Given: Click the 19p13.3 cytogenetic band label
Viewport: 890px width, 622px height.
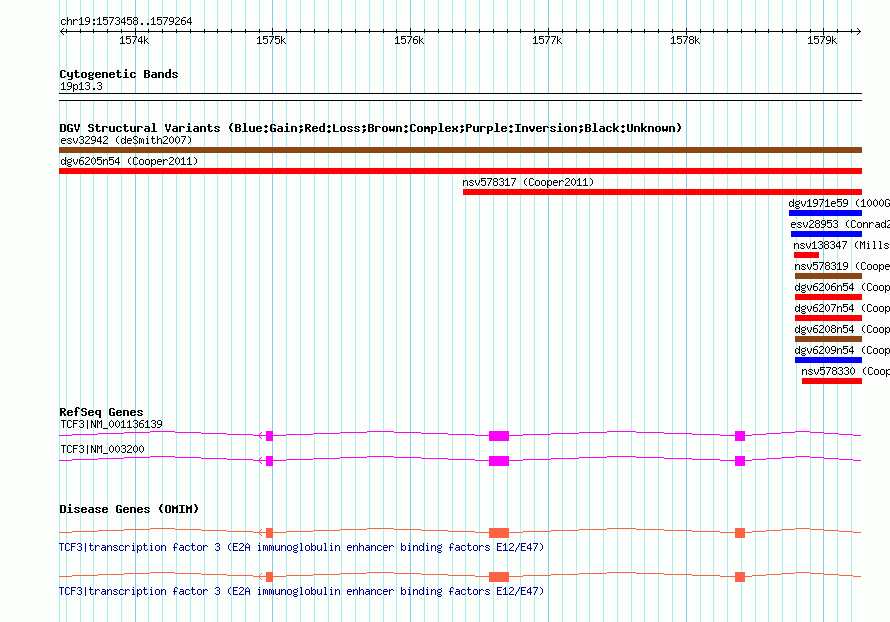Looking at the screenshot, I should coord(81,86).
